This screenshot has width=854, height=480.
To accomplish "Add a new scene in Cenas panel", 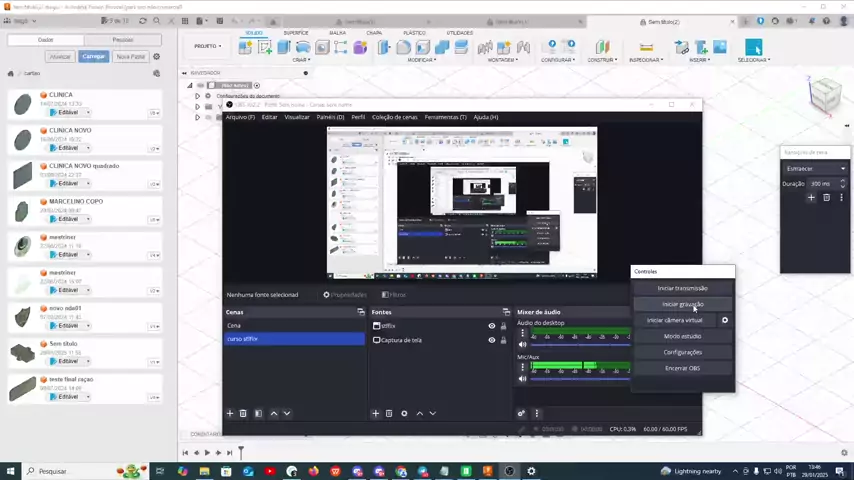I will point(230,413).
